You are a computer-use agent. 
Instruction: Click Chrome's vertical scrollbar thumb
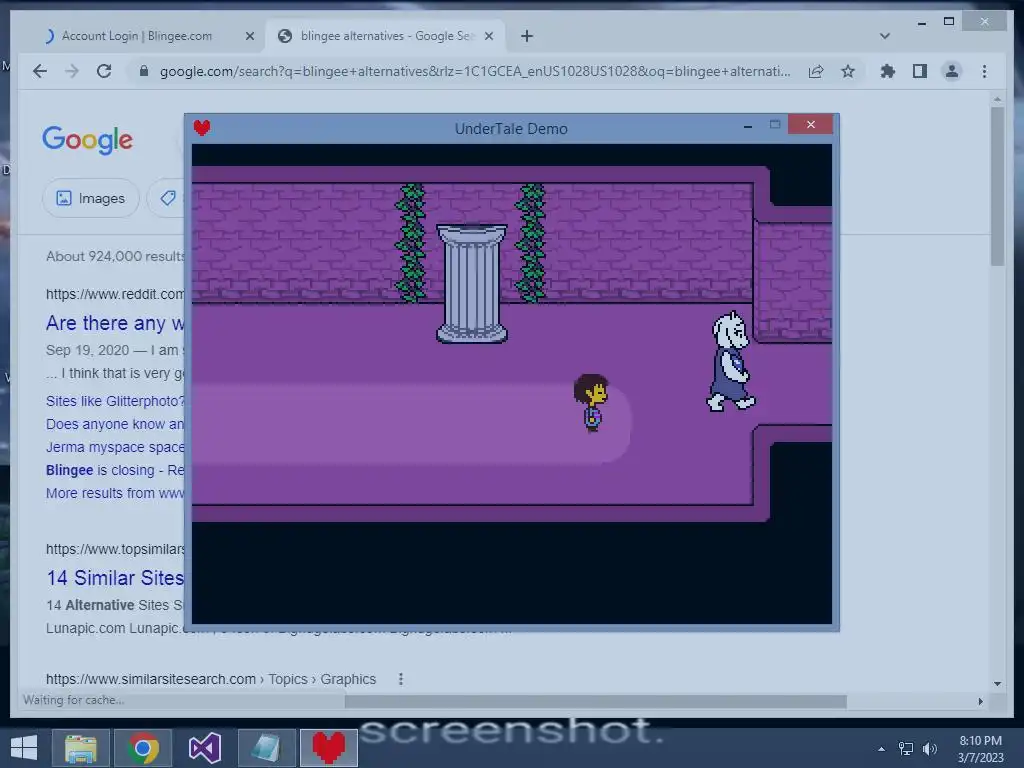click(x=997, y=186)
